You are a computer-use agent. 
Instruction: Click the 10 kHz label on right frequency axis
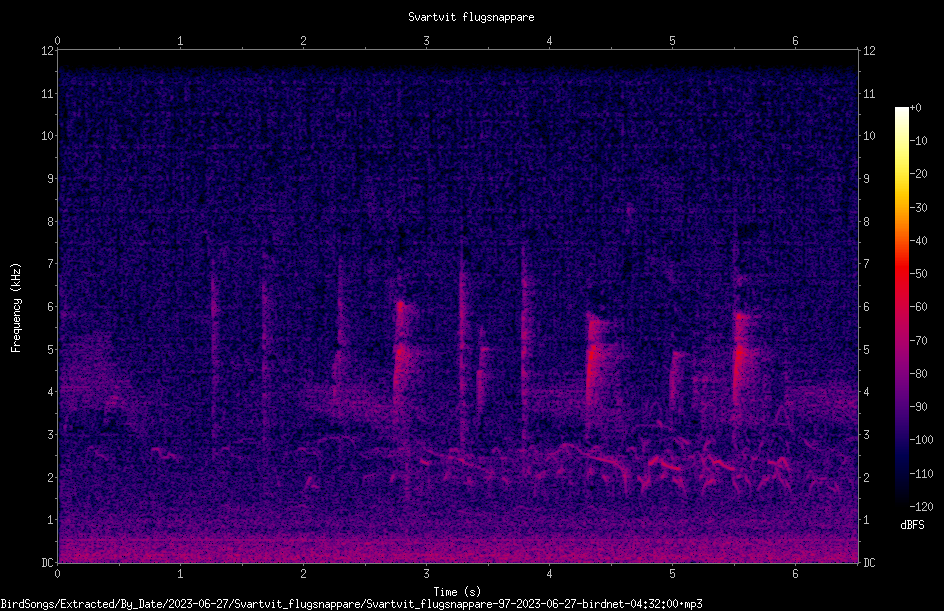869,135
